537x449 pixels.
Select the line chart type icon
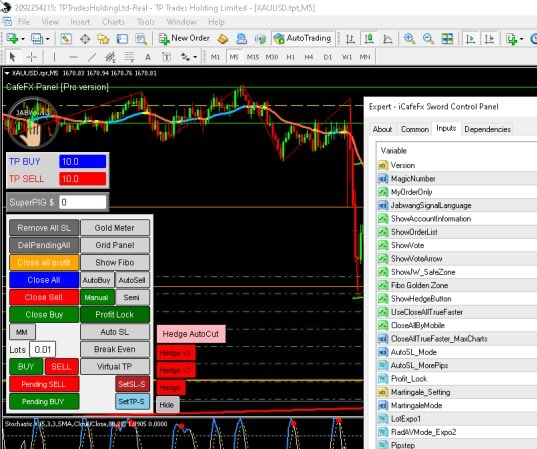387,39
